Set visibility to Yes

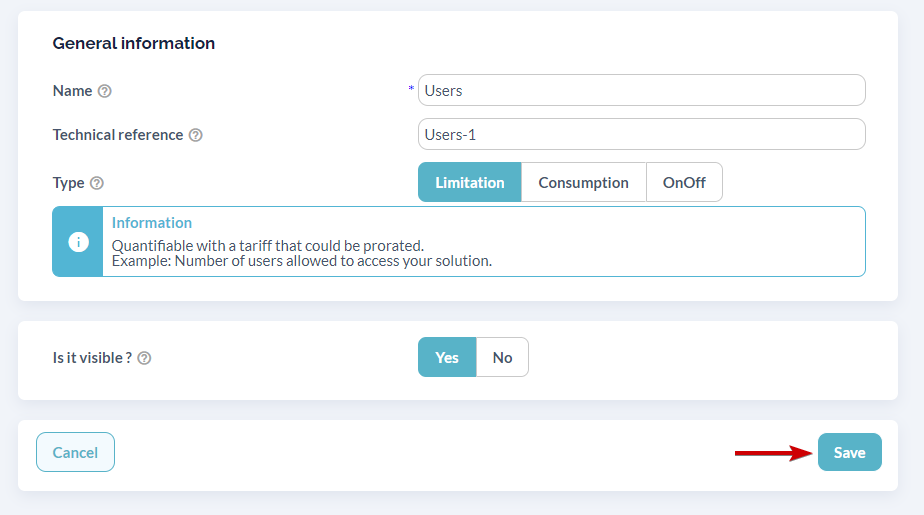tap(447, 358)
